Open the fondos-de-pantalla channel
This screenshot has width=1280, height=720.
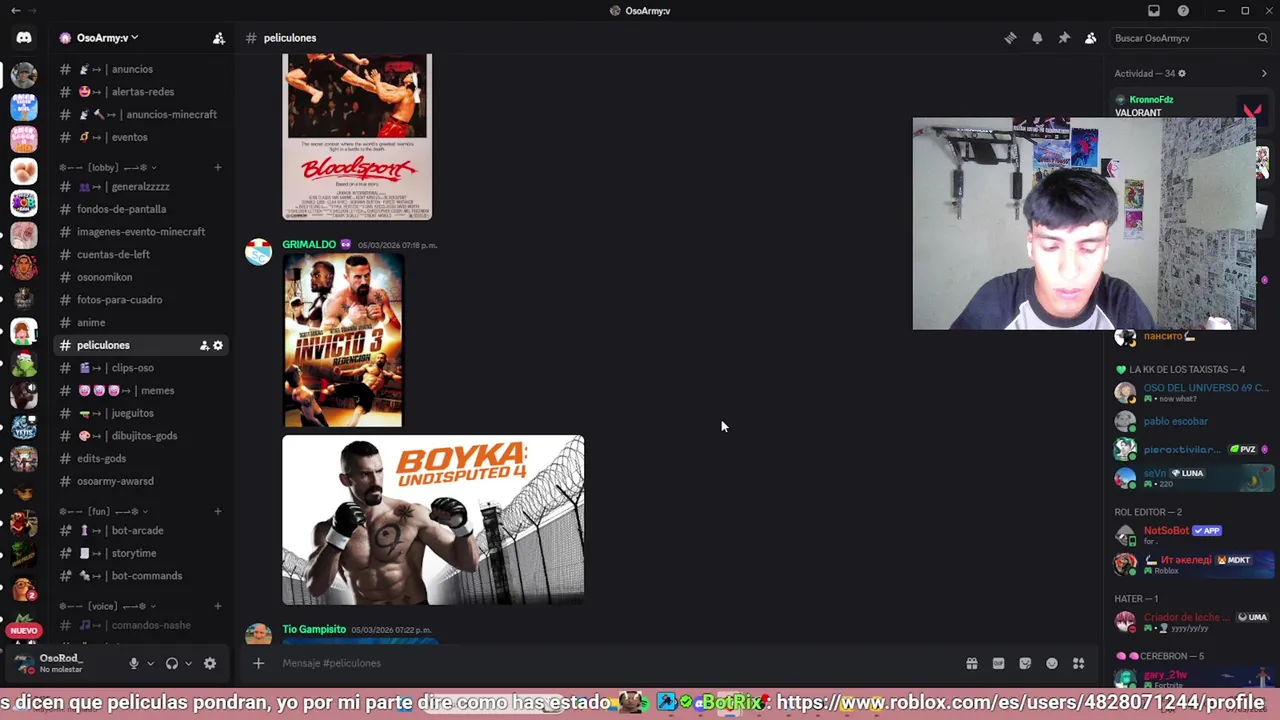coord(141,209)
